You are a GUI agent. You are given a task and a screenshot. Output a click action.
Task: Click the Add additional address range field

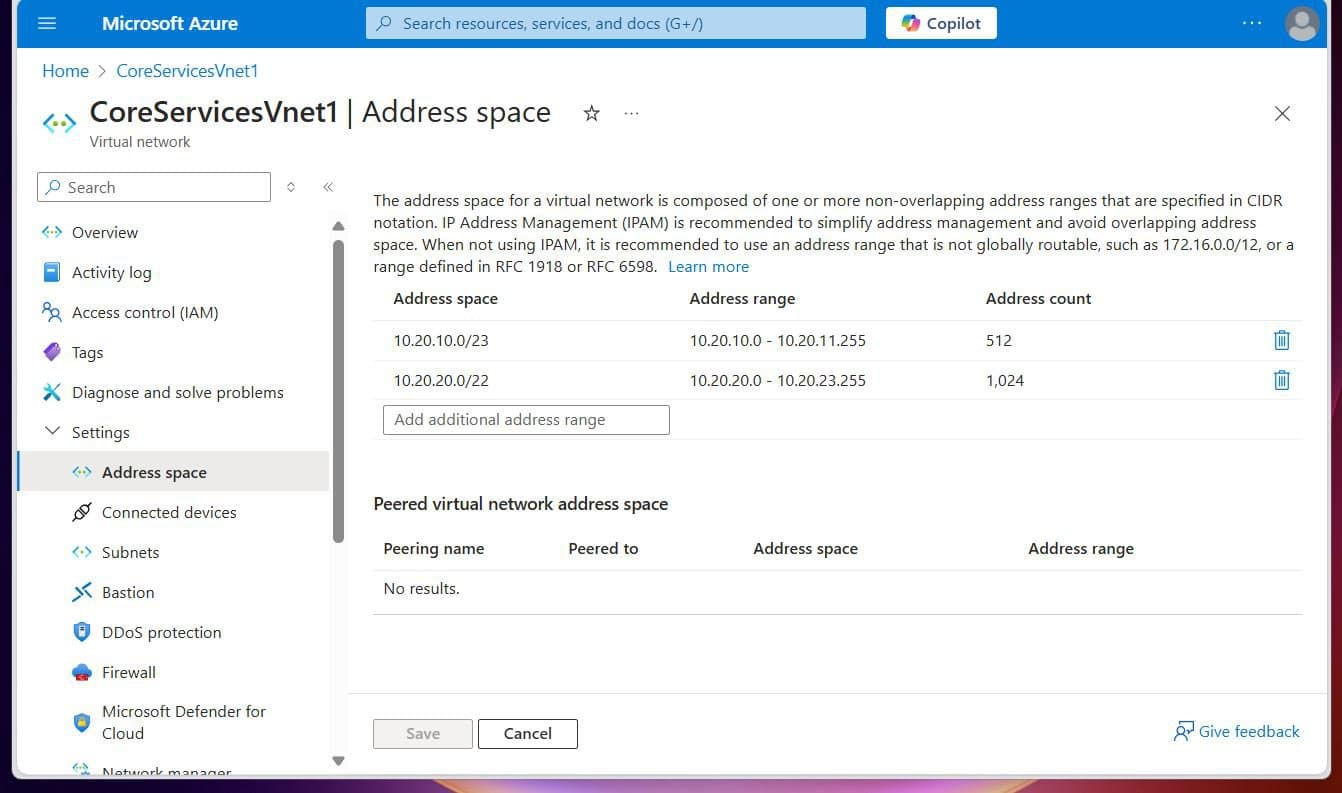pyautogui.click(x=525, y=419)
